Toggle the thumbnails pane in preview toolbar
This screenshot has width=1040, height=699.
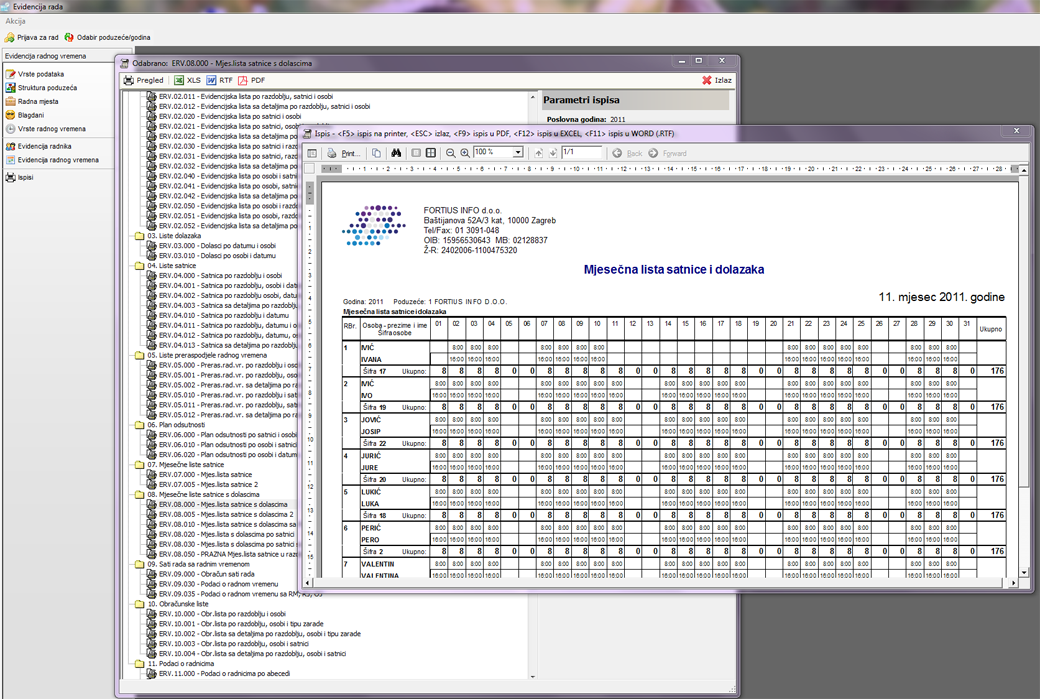pyautogui.click(x=312, y=153)
